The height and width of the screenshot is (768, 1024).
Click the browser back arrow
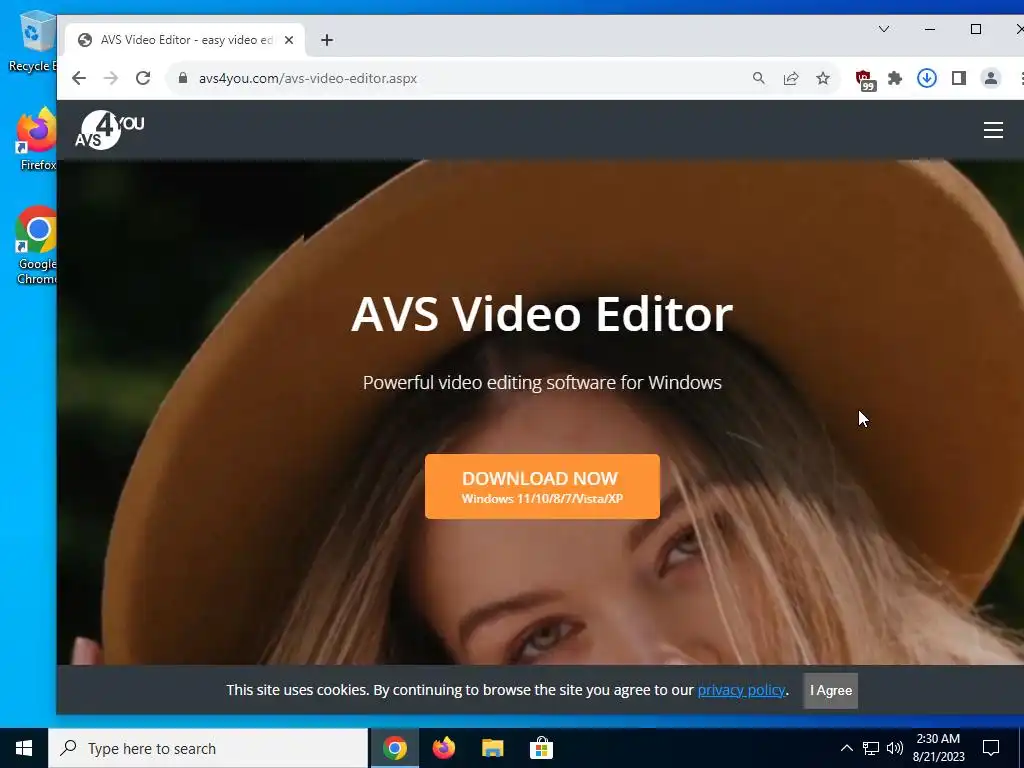tap(79, 78)
